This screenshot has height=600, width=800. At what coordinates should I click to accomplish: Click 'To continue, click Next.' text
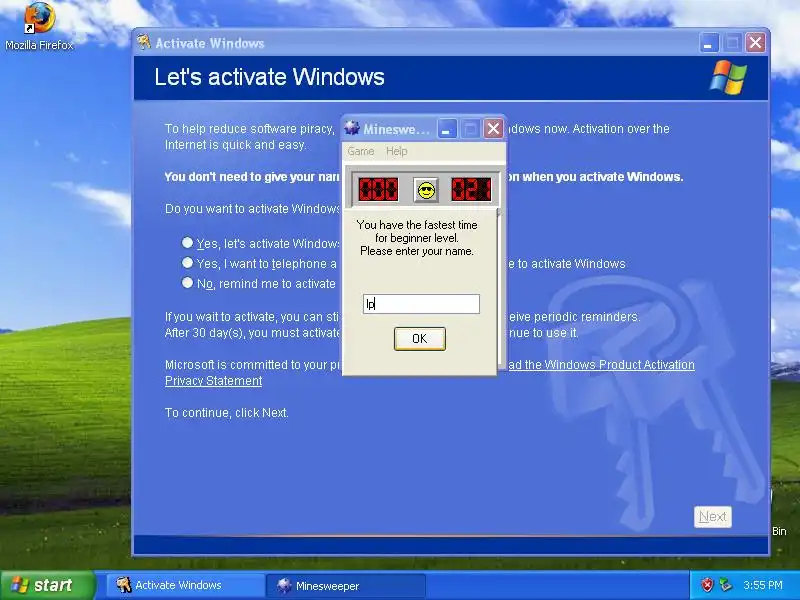[227, 413]
